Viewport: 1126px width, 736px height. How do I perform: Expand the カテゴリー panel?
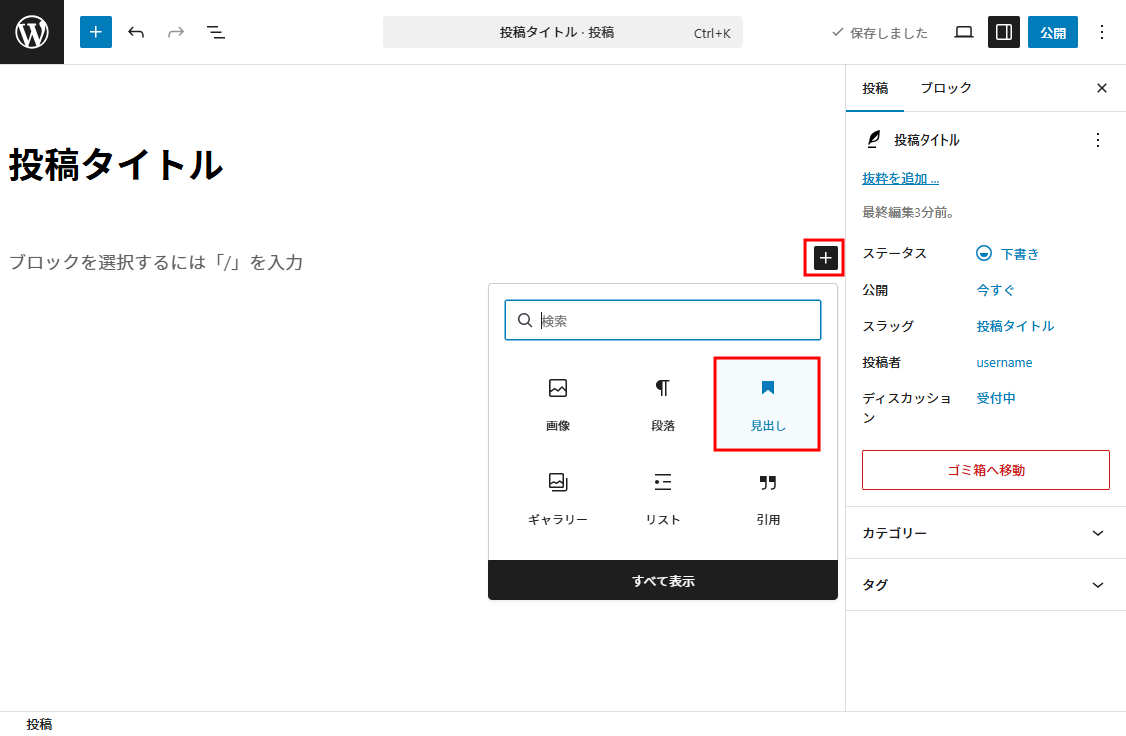(985, 533)
